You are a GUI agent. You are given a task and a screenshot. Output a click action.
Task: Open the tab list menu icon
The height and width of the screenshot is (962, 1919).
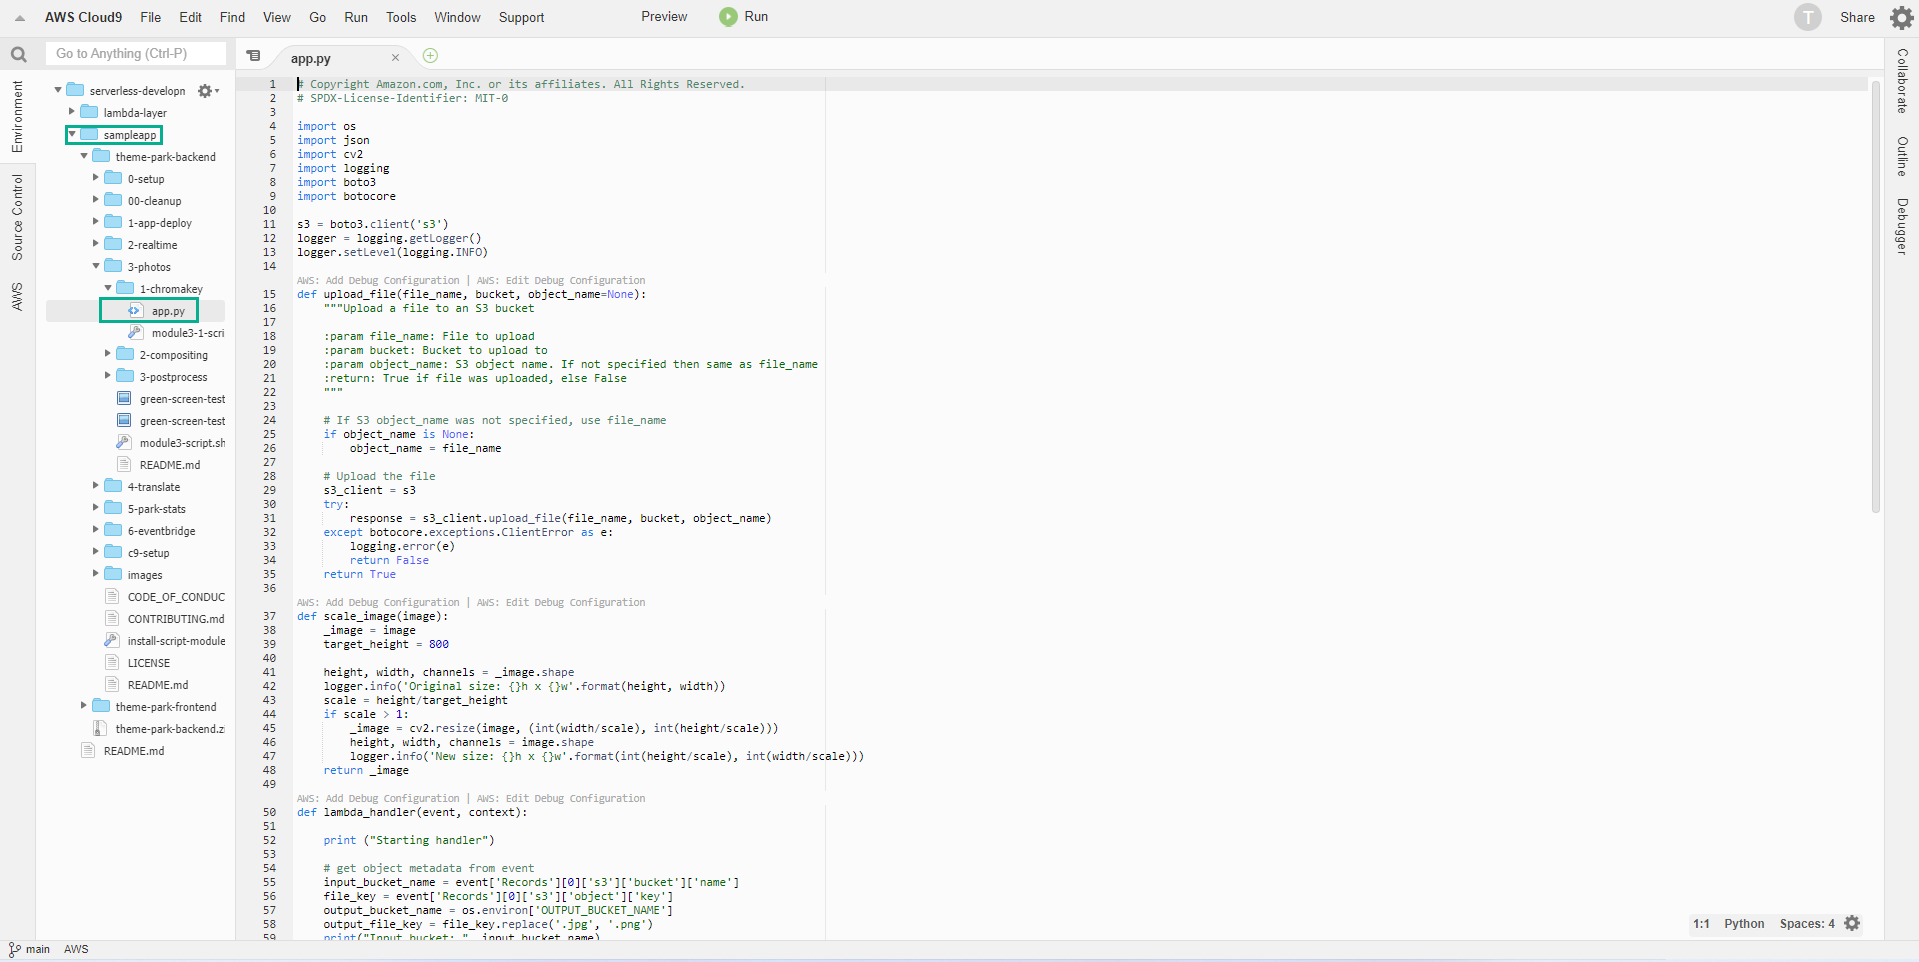(x=253, y=56)
